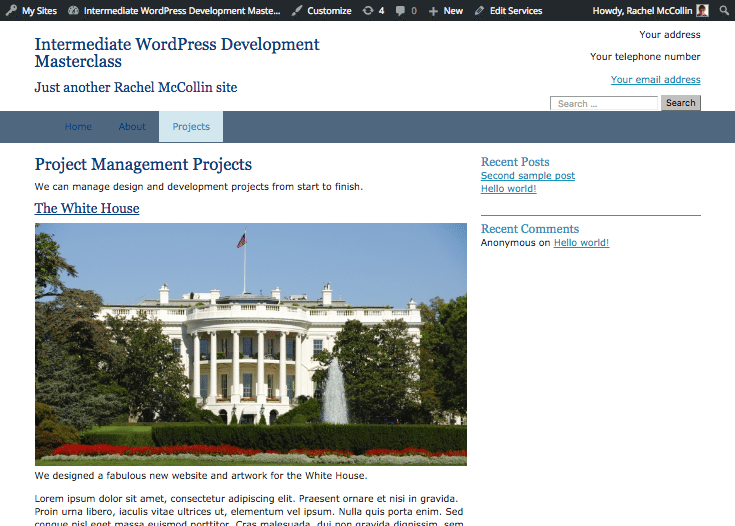Click the plus New icon

(x=433, y=10)
